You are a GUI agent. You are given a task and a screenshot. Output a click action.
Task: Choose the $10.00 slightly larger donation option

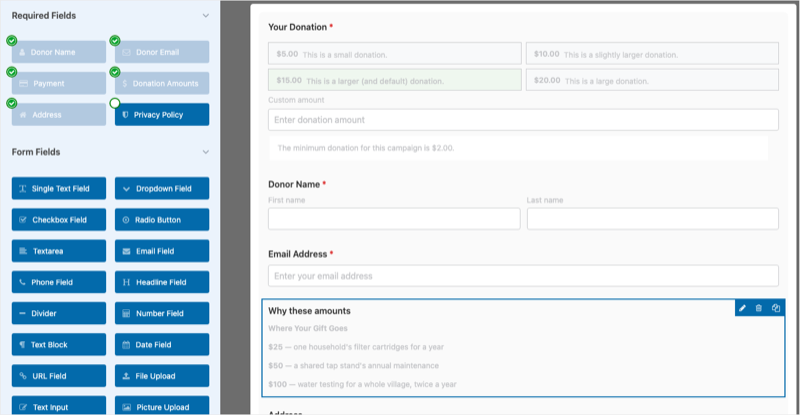click(x=652, y=54)
